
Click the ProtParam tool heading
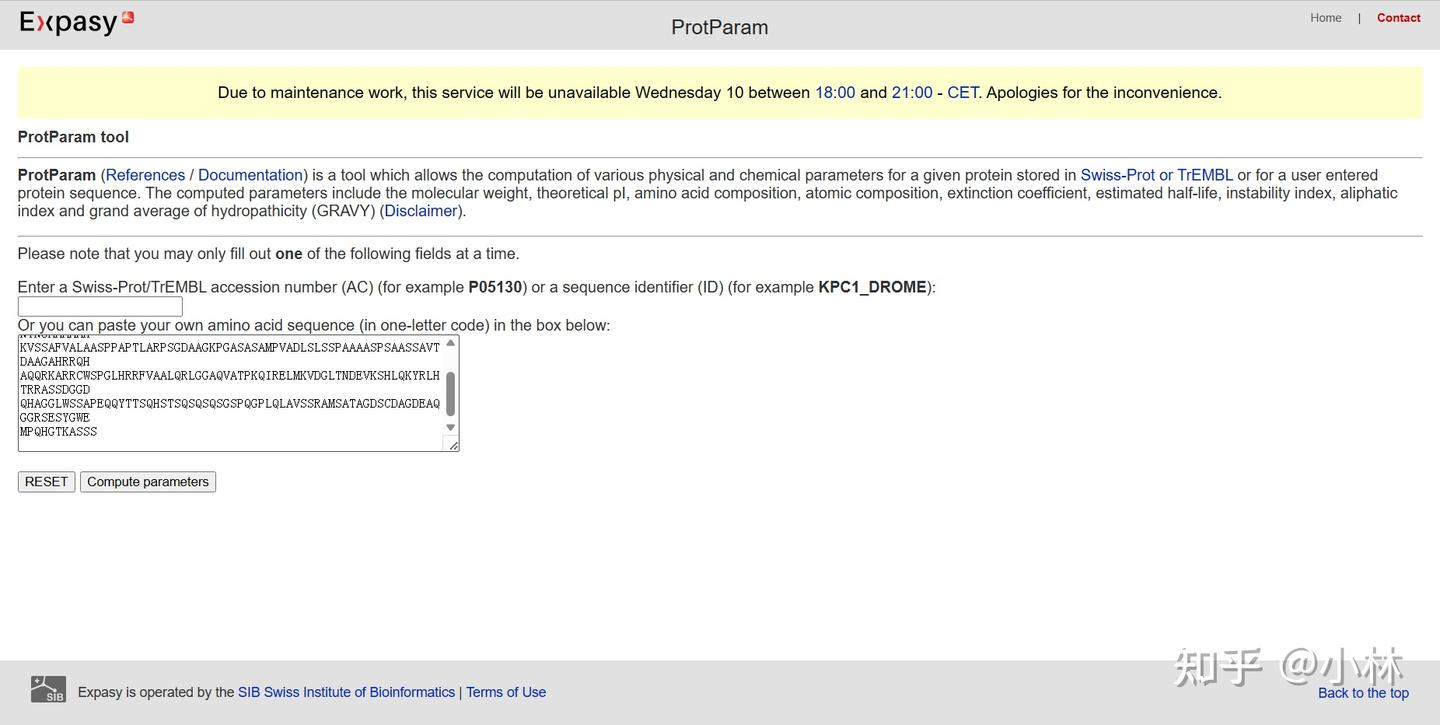point(73,137)
